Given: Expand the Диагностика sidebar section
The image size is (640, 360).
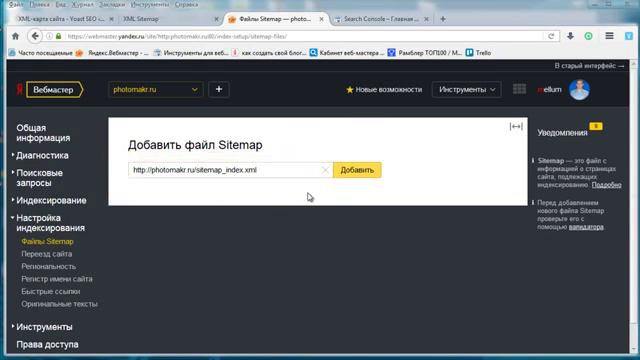Looking at the screenshot, I should click(42, 156).
